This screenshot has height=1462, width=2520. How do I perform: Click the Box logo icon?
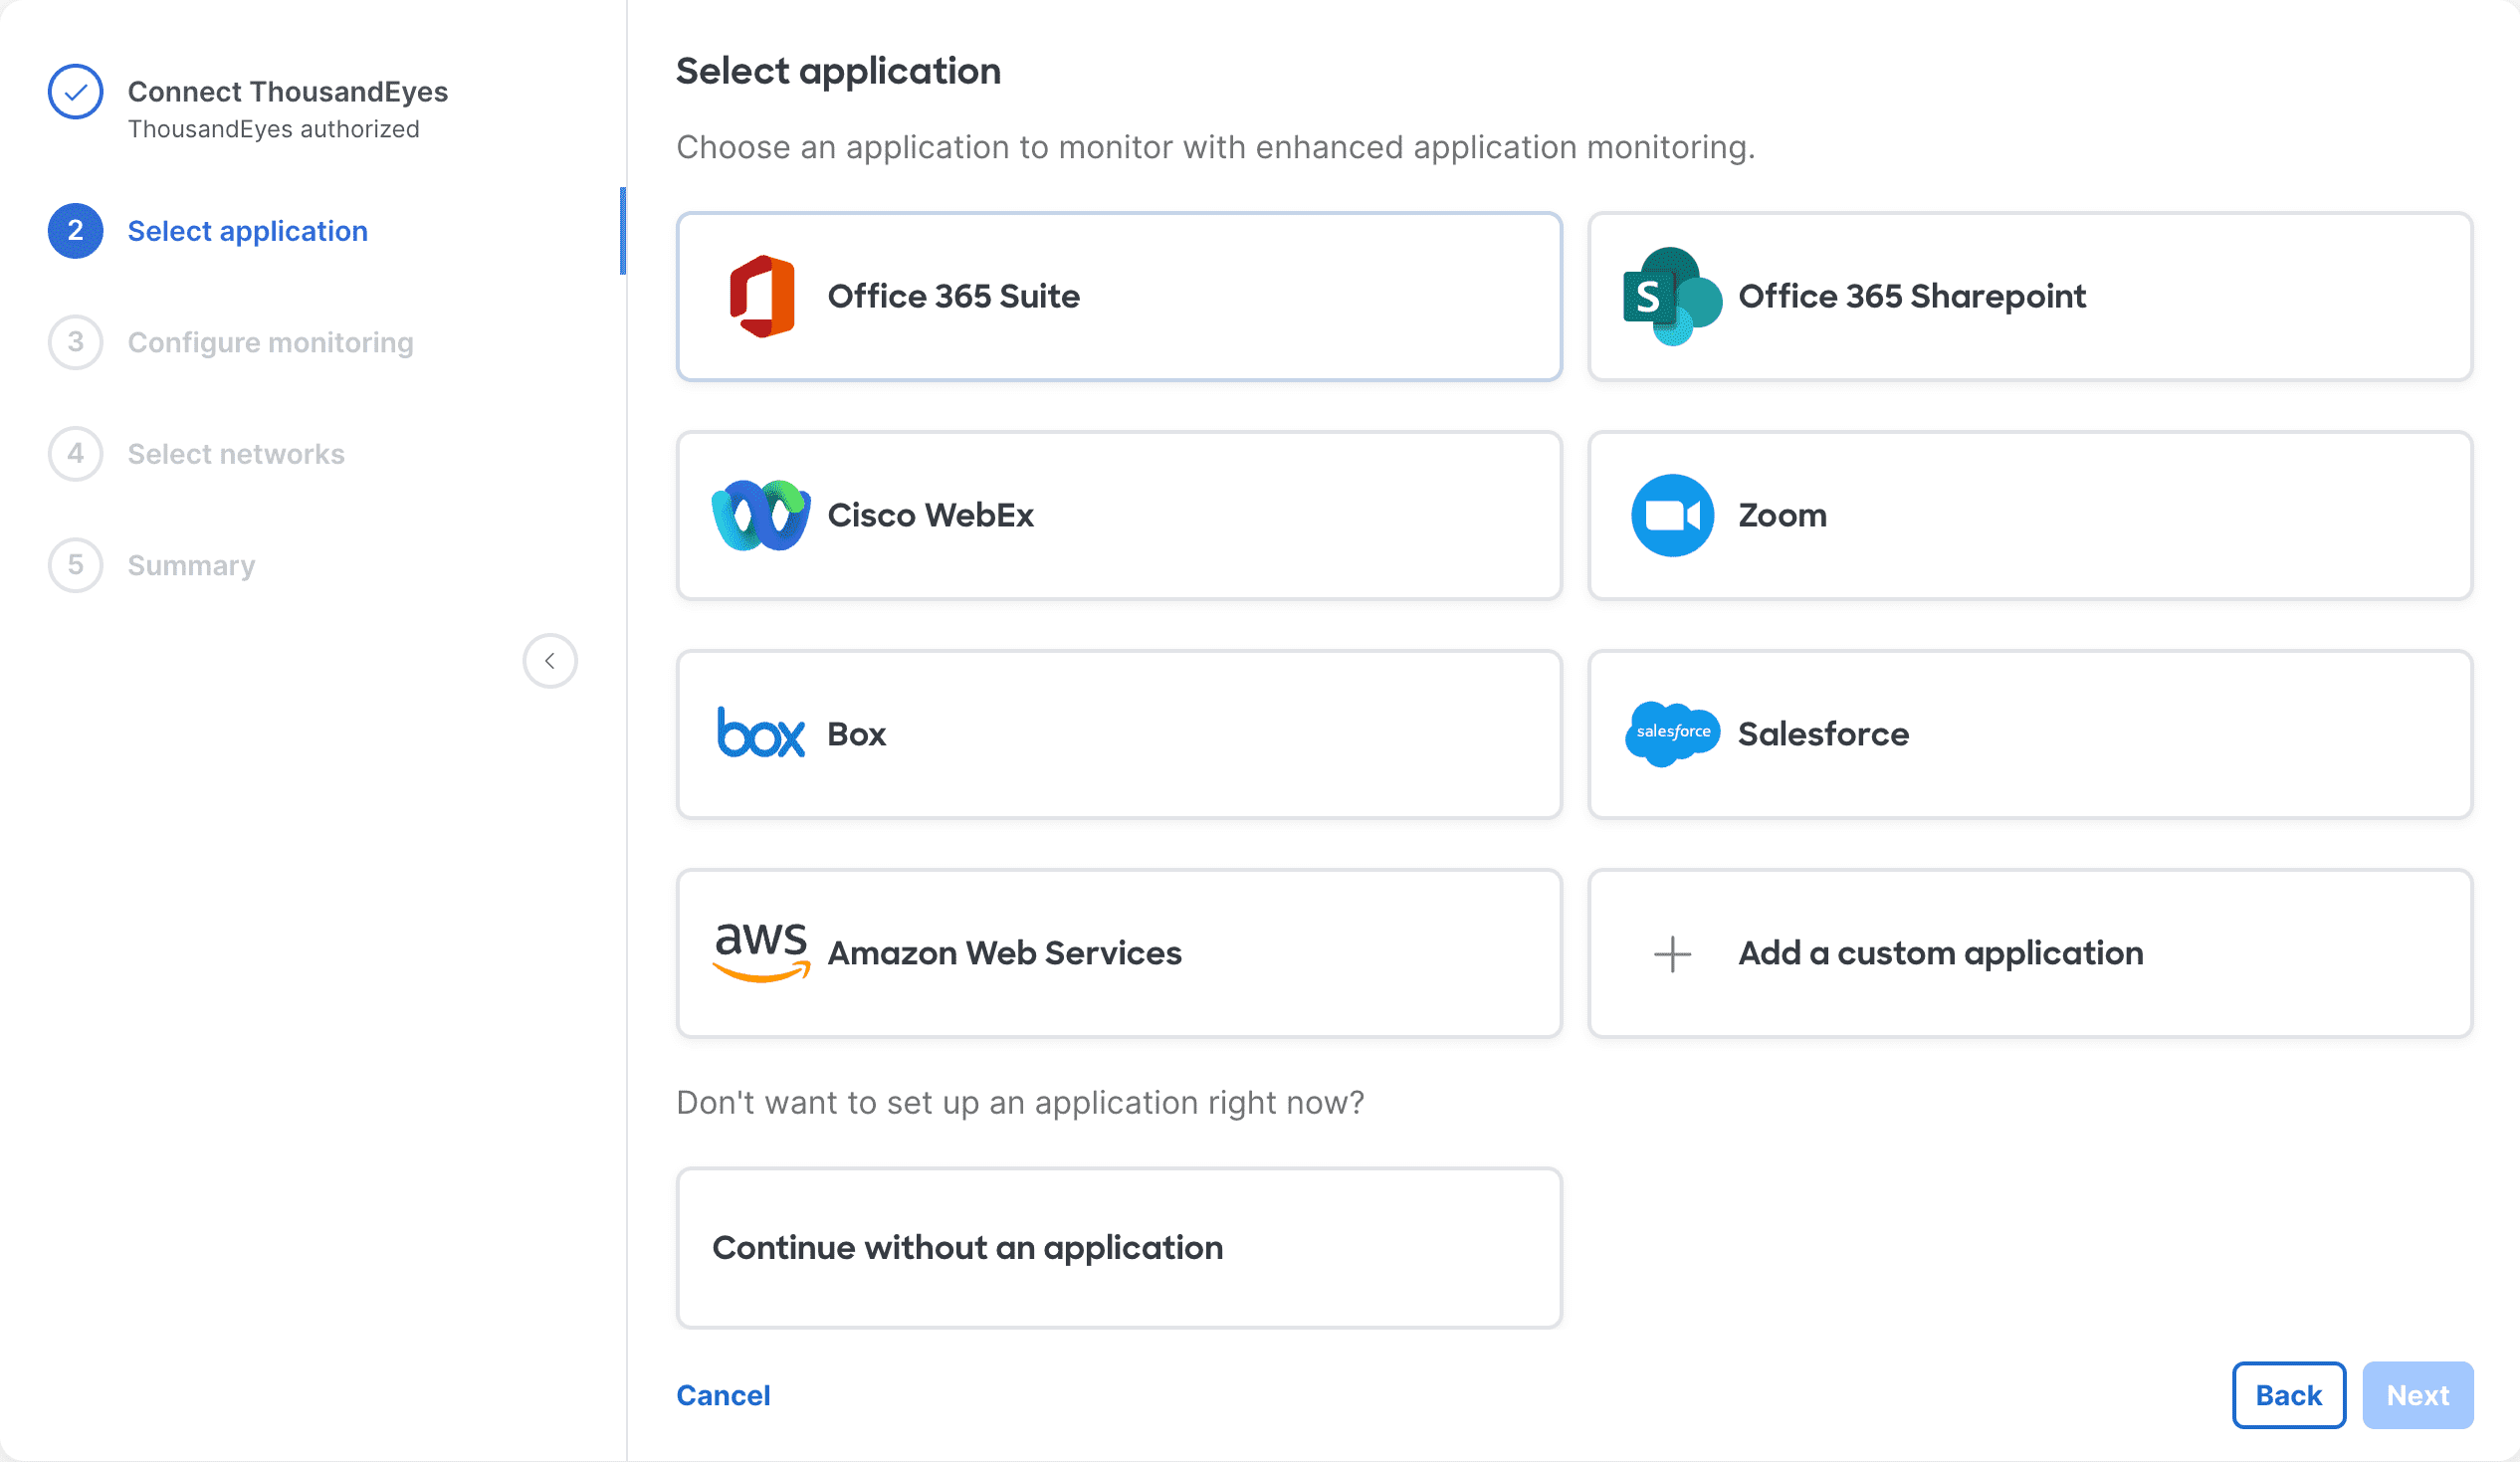click(x=761, y=734)
